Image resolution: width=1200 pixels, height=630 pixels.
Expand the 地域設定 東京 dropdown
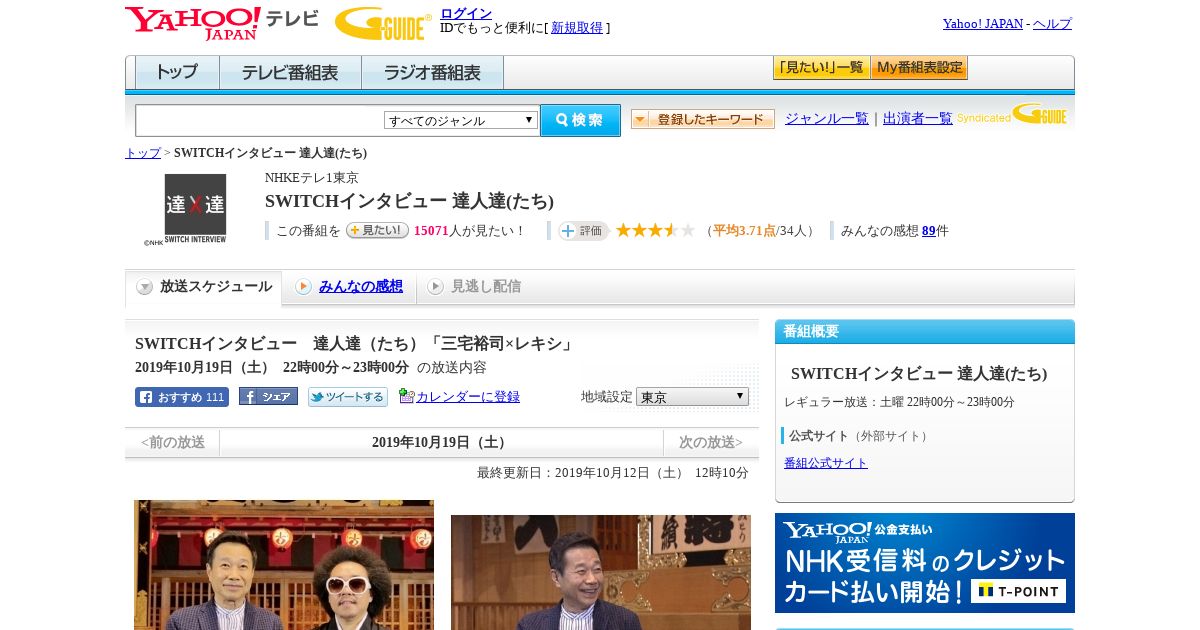[x=692, y=397]
